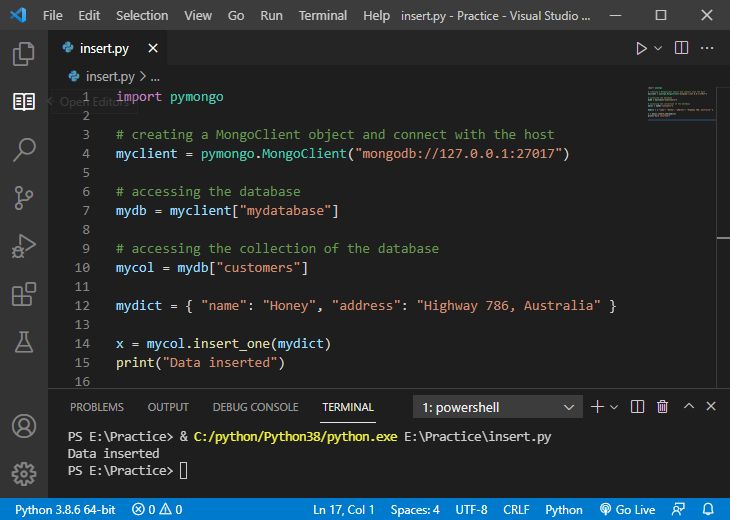Close the terminal panel
The height and width of the screenshot is (520, 730).
tap(710, 406)
